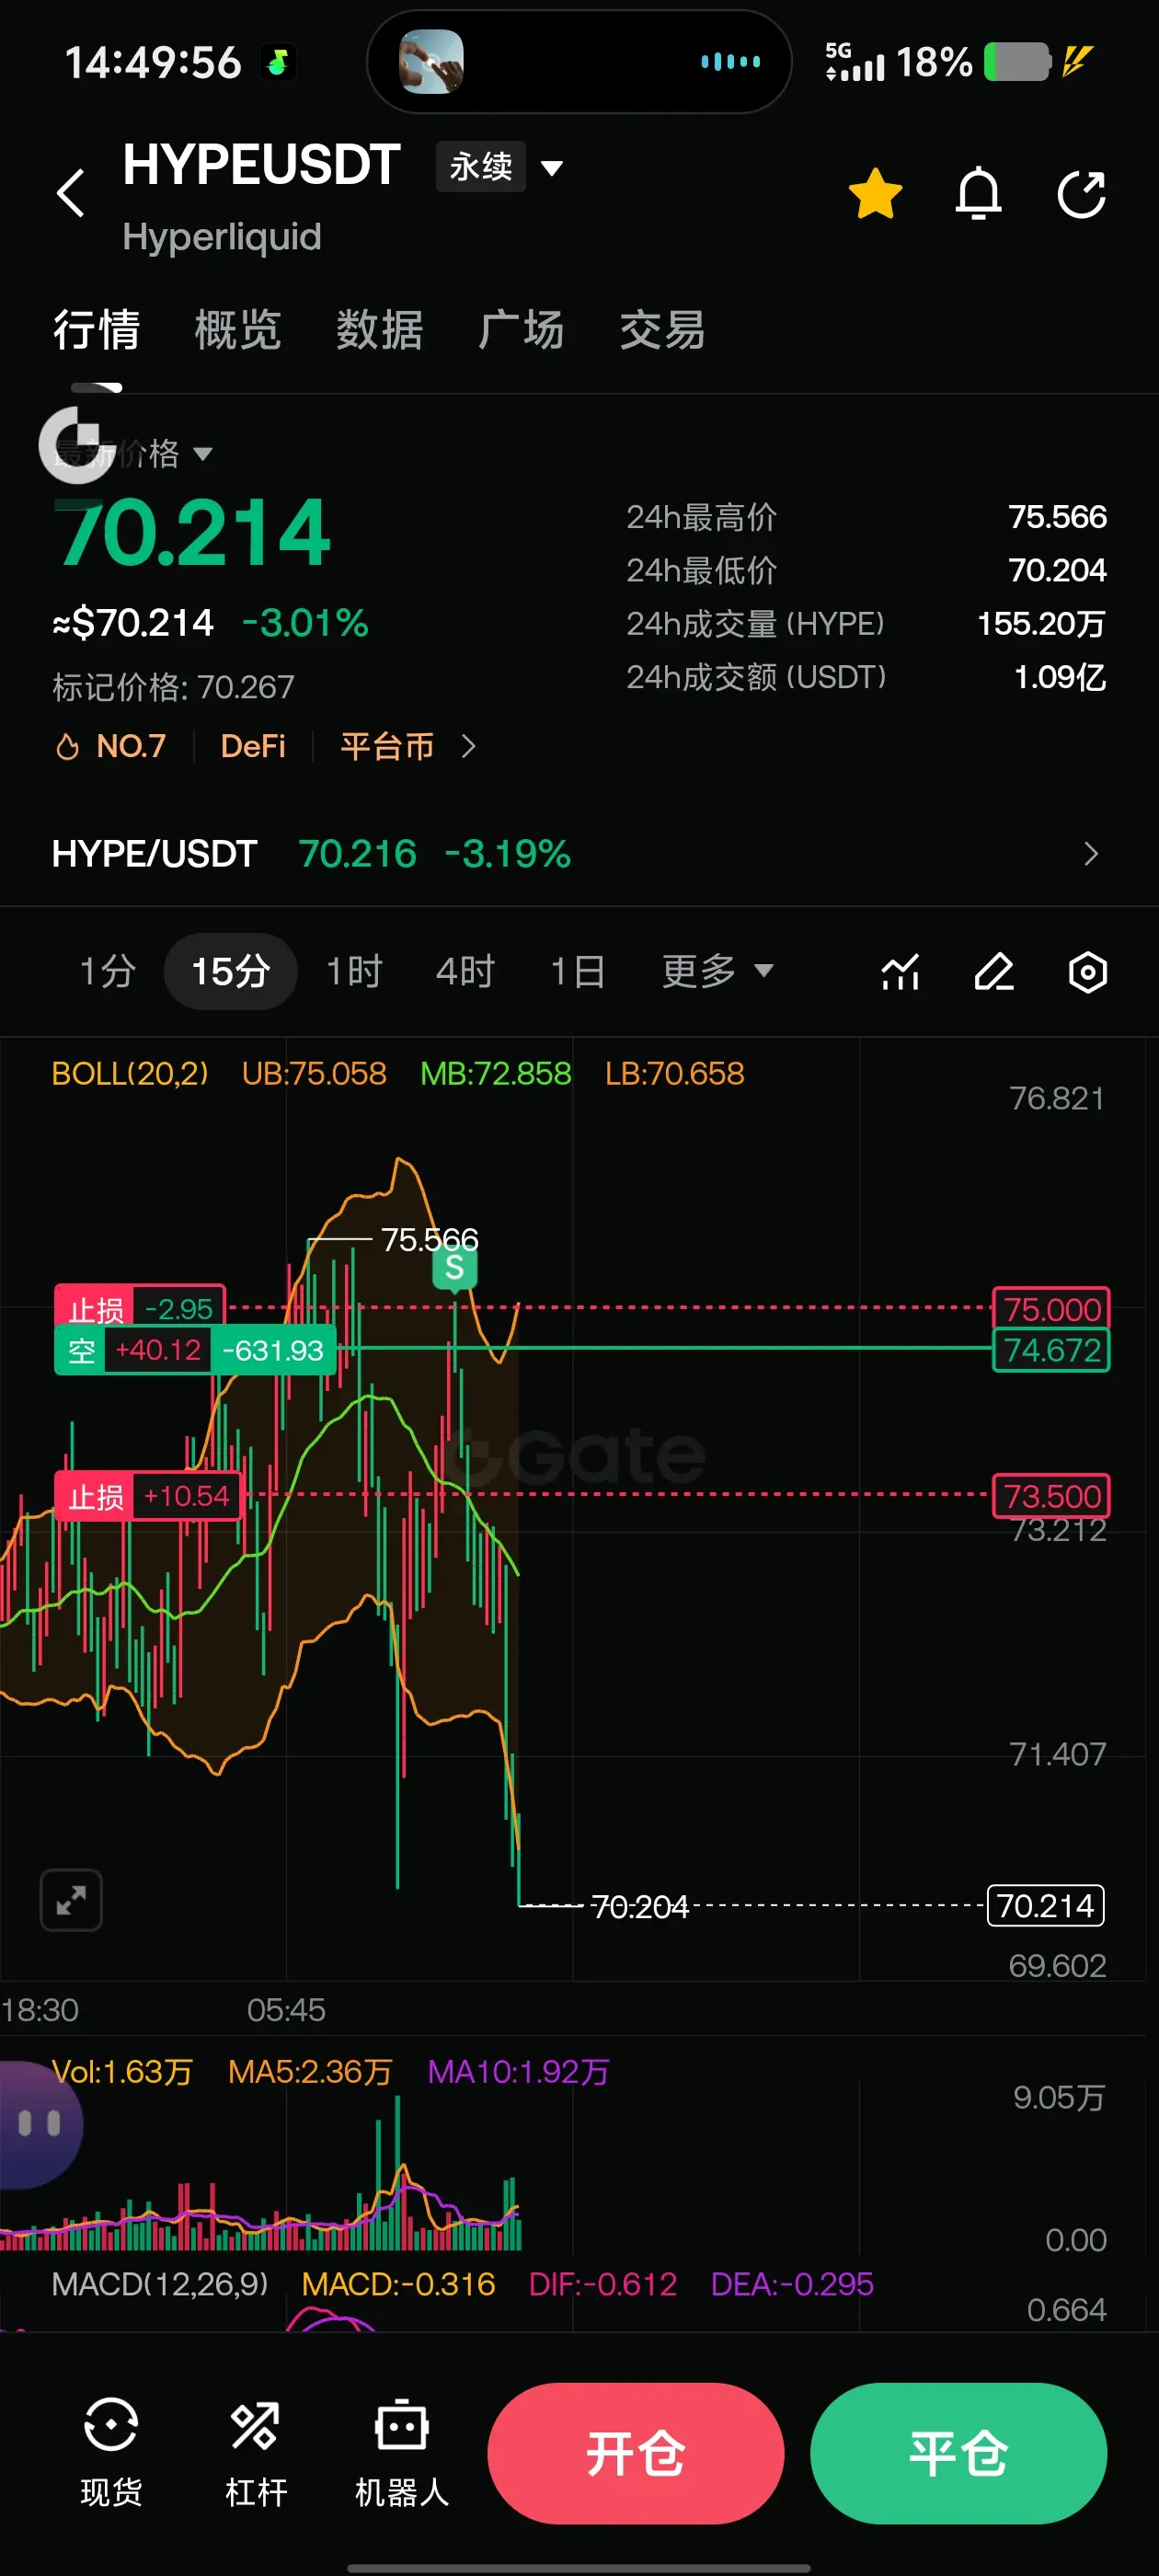
Task: Go back with the left arrow
Action: click(x=71, y=194)
